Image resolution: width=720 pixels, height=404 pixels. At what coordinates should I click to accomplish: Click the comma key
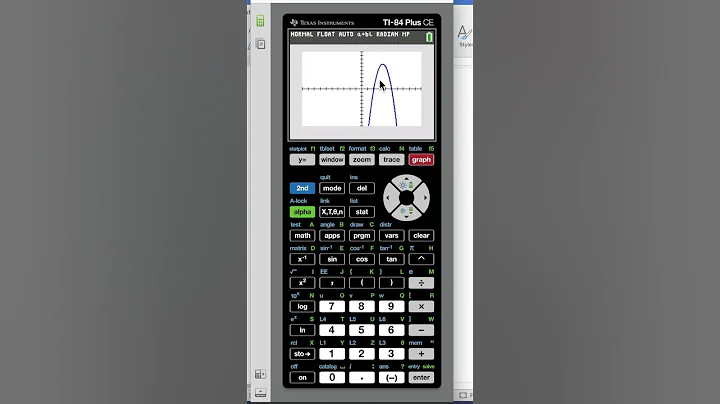pos(332,283)
